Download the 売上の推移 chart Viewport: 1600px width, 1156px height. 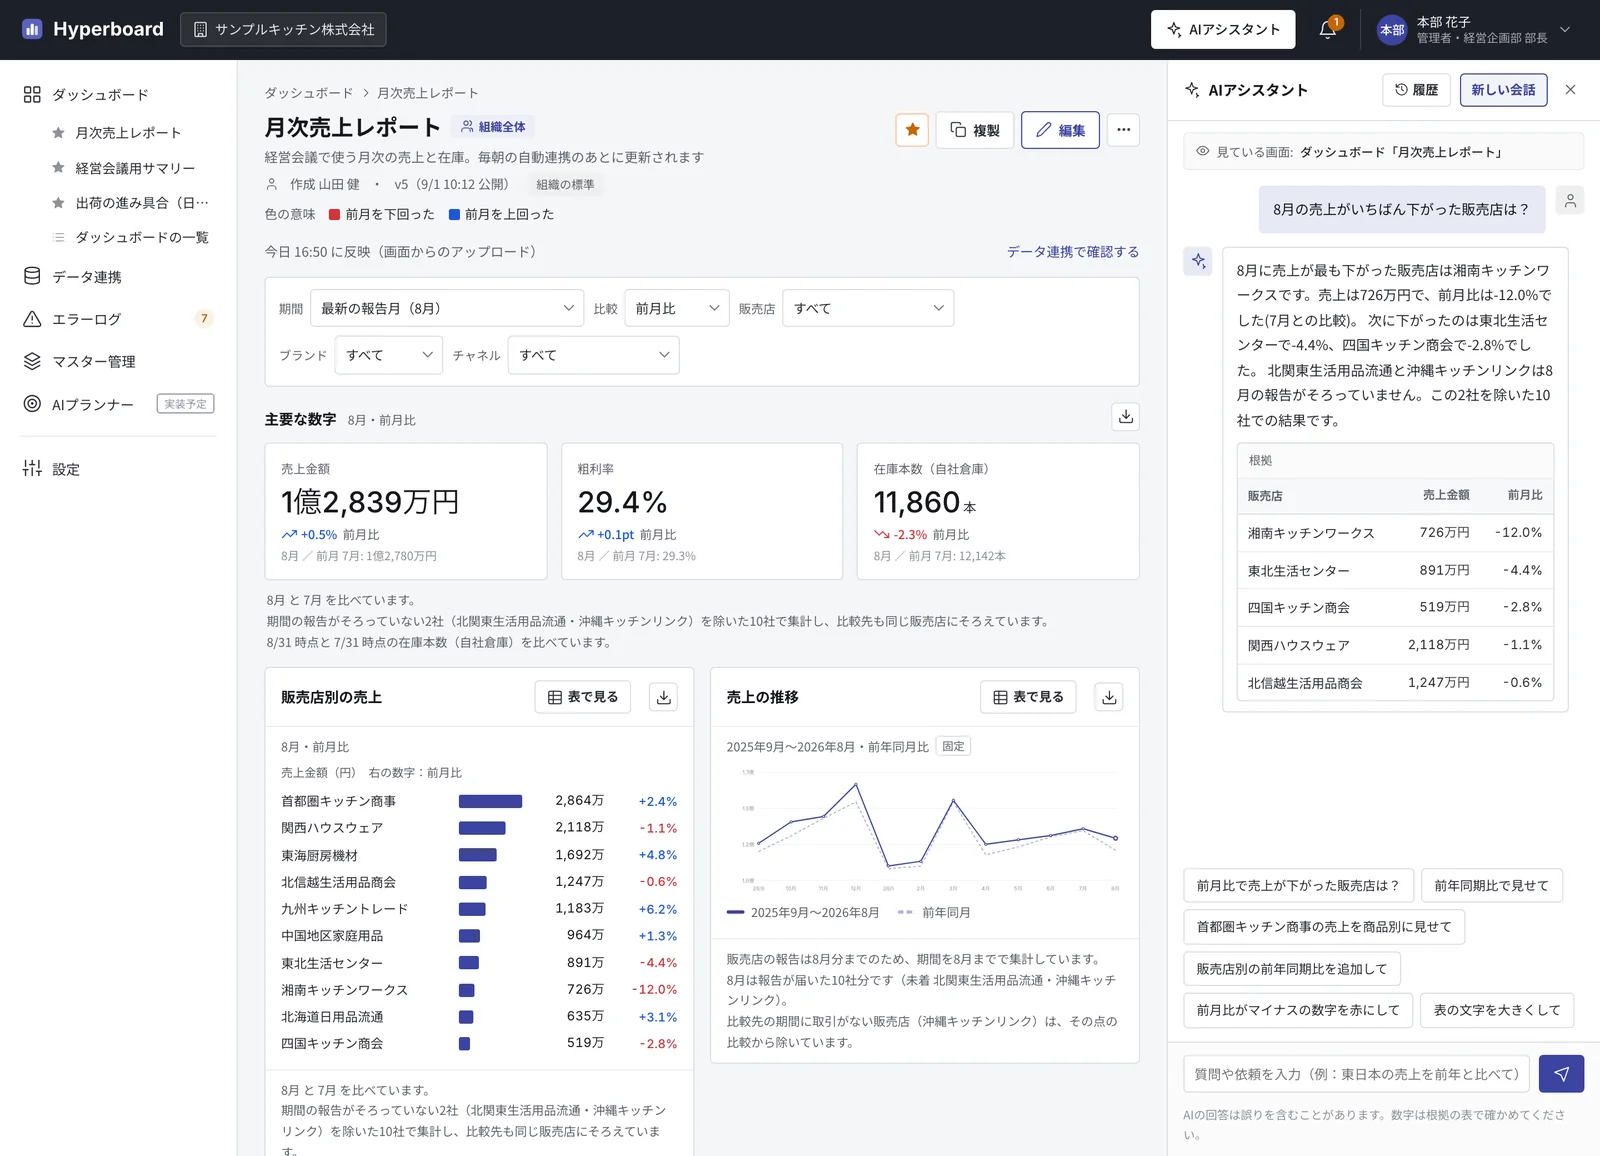1109,697
